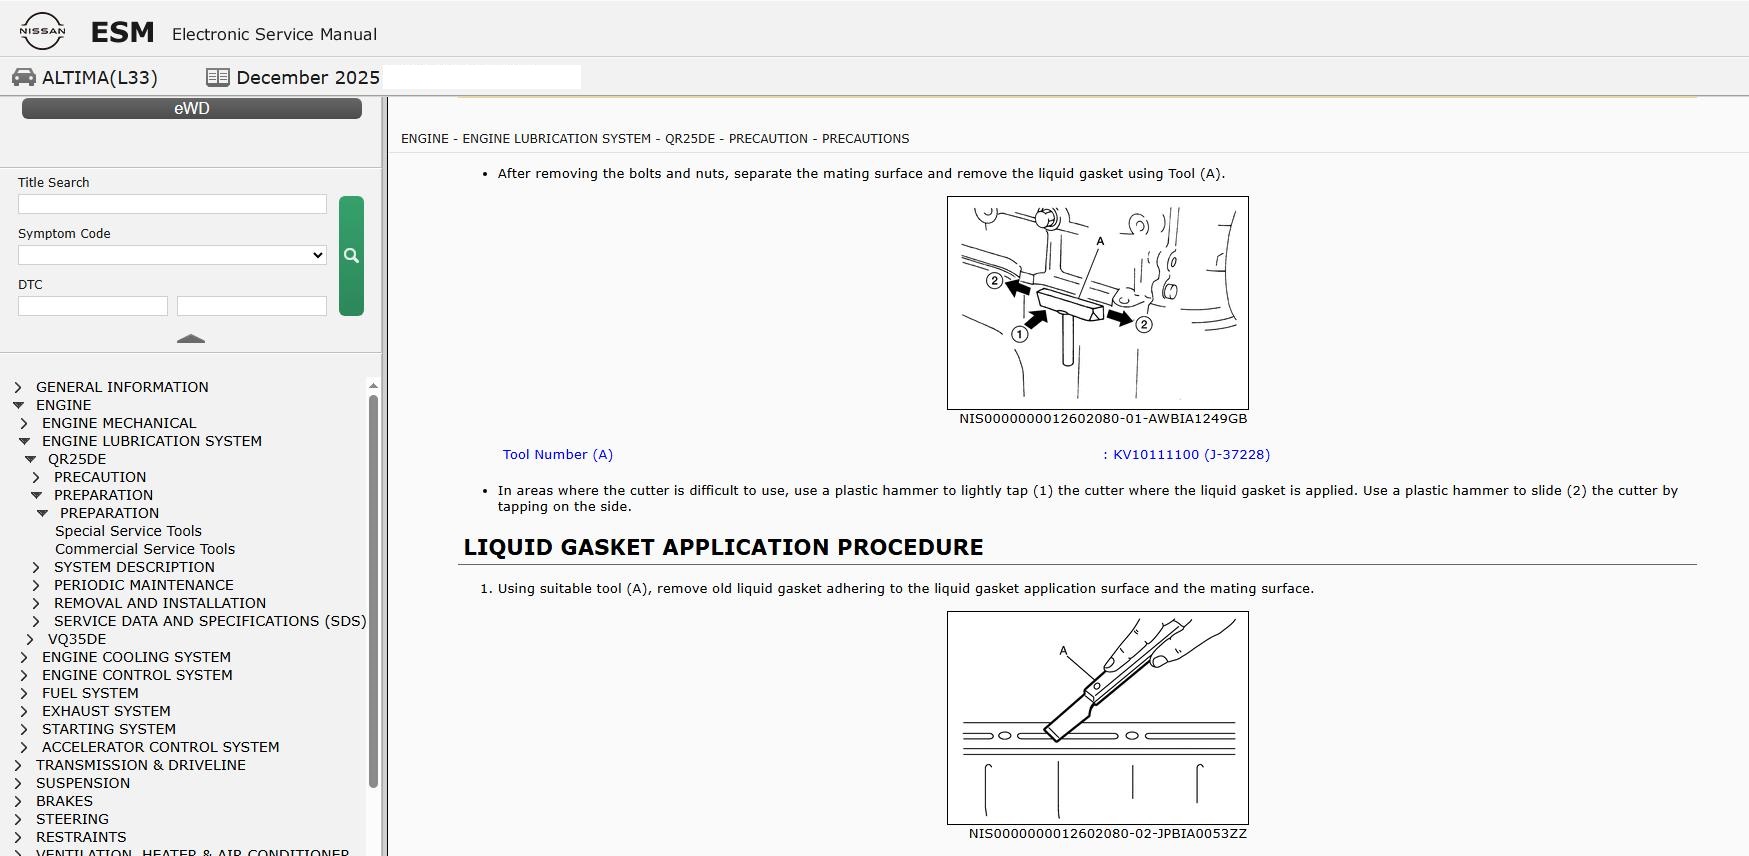The image size is (1749, 856).
Task: Click the December 2025 edition label
Action: (308, 78)
